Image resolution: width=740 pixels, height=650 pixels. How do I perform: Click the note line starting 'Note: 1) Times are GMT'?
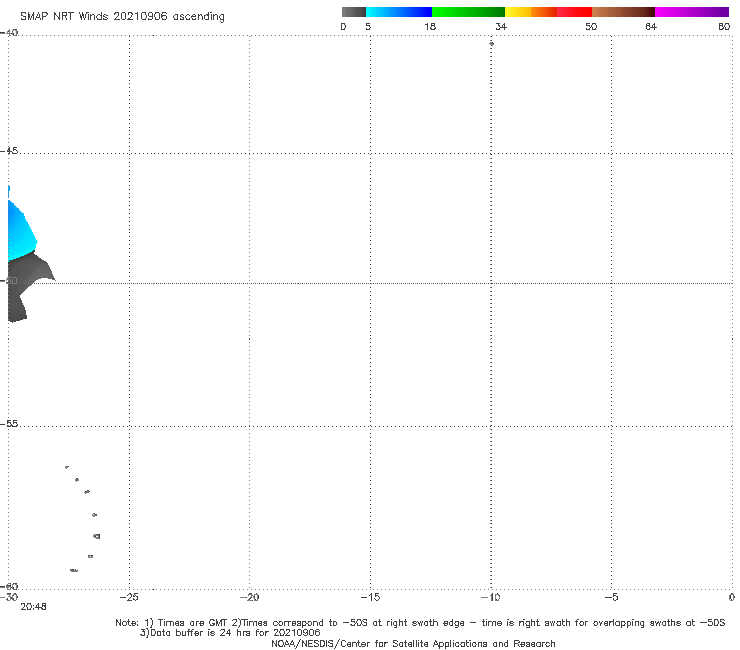point(420,623)
